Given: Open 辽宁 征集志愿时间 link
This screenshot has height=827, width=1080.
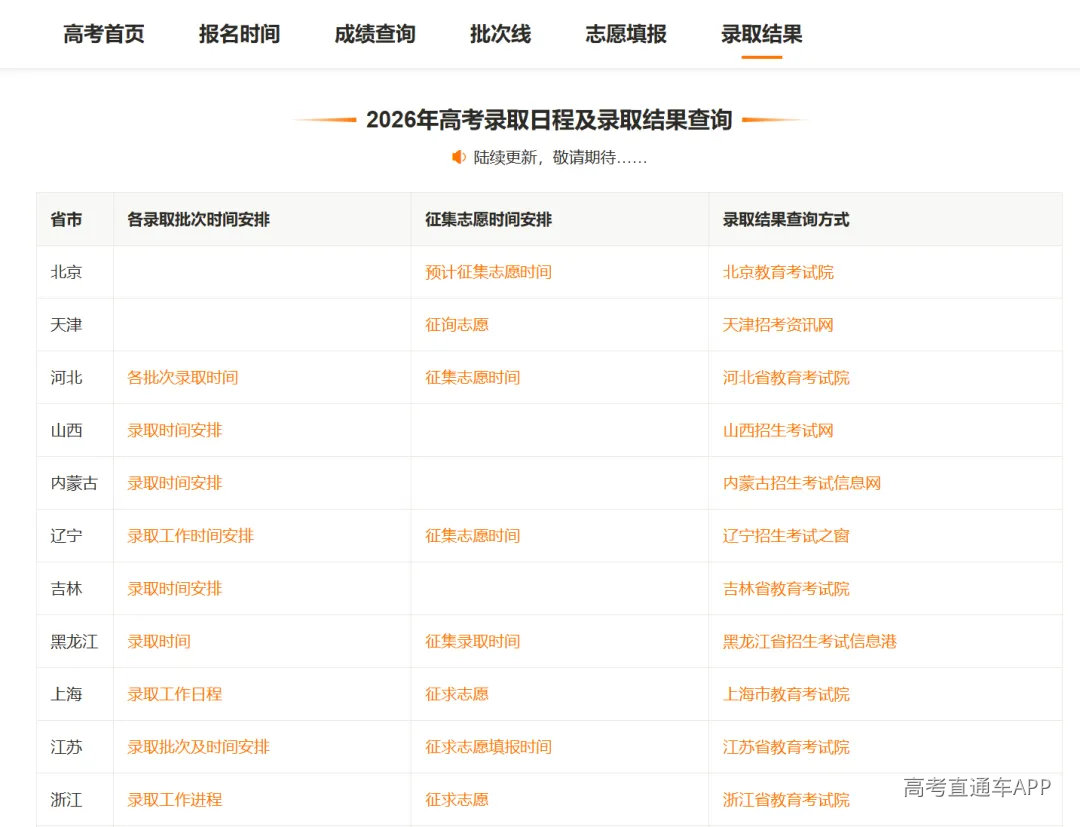Looking at the screenshot, I should point(472,536).
